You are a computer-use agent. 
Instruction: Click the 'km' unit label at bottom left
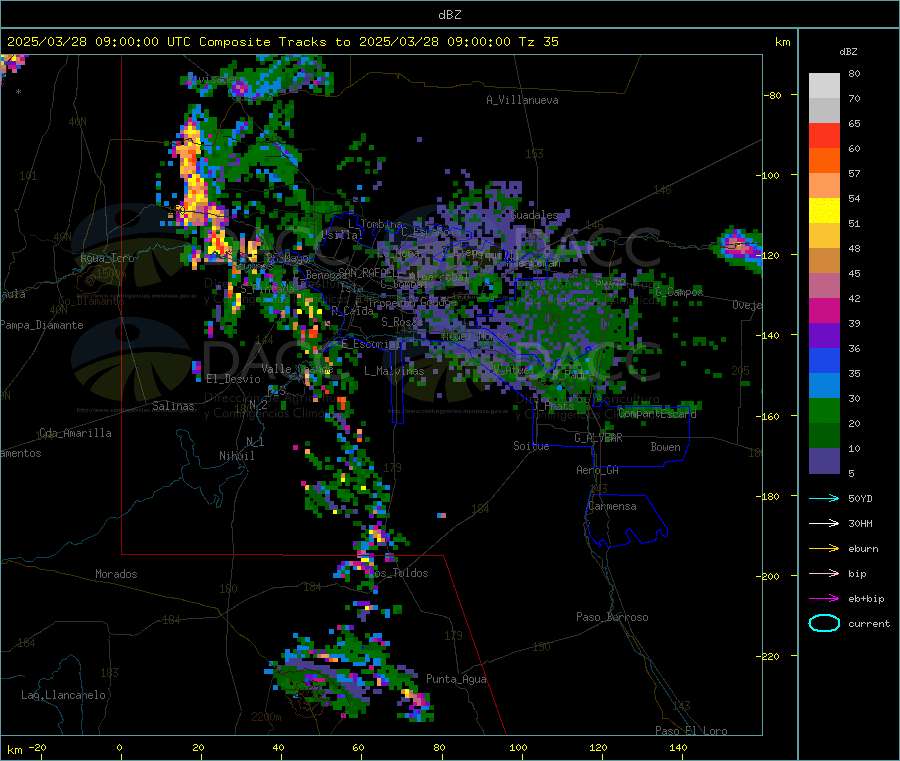tap(14, 750)
